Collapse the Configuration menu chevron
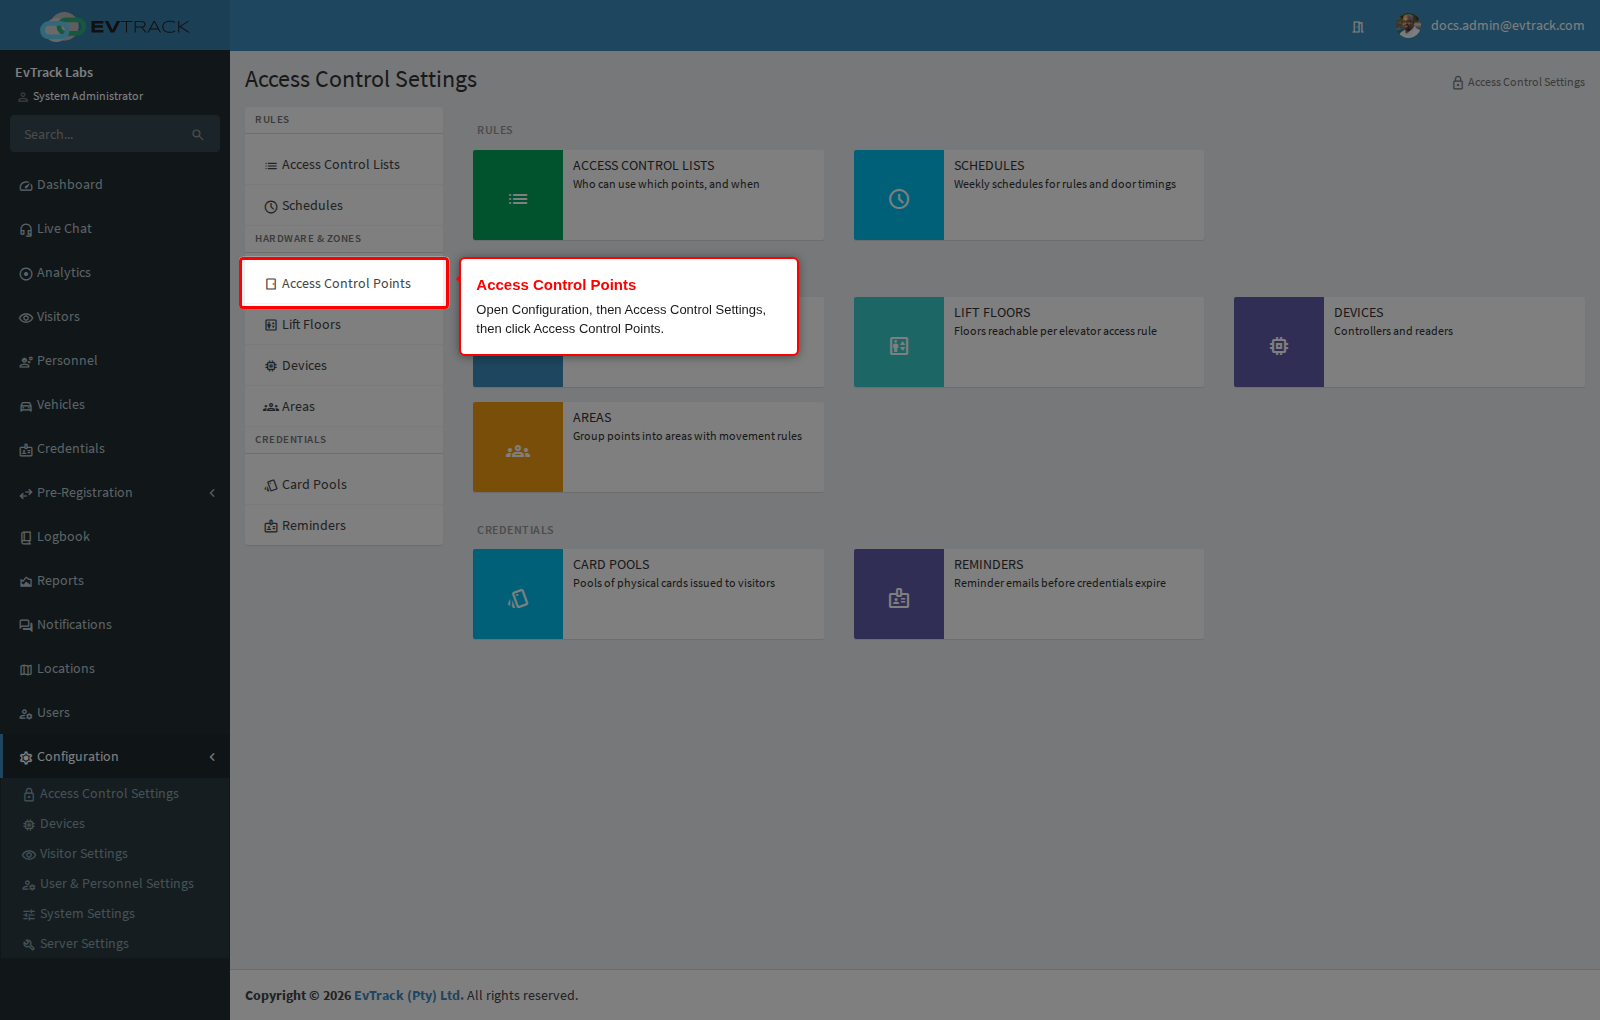Viewport: 1600px width, 1020px height. click(212, 757)
